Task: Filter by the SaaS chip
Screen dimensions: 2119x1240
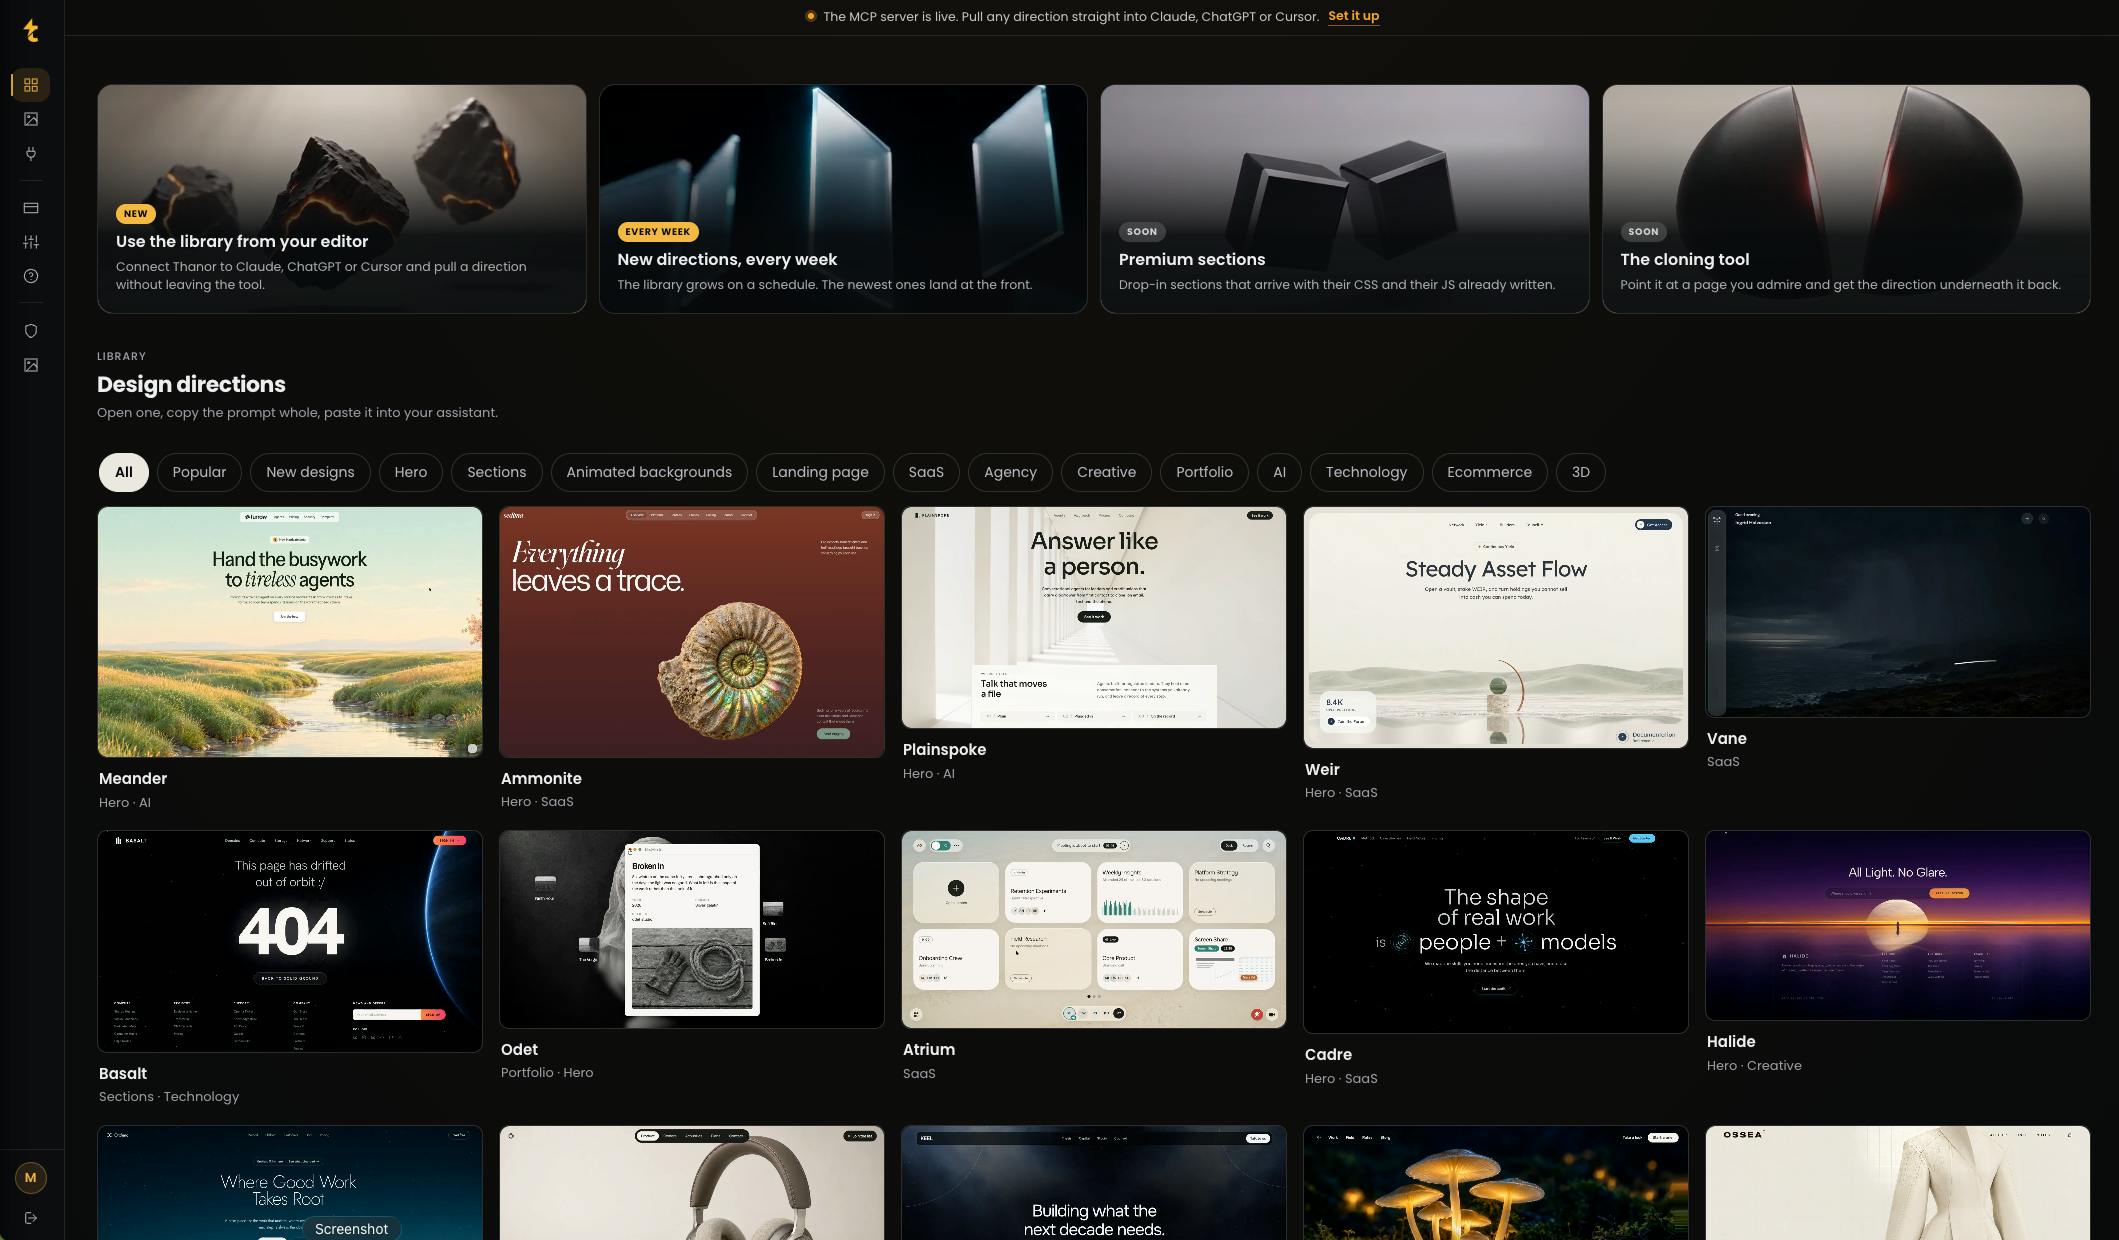Action: (x=926, y=472)
